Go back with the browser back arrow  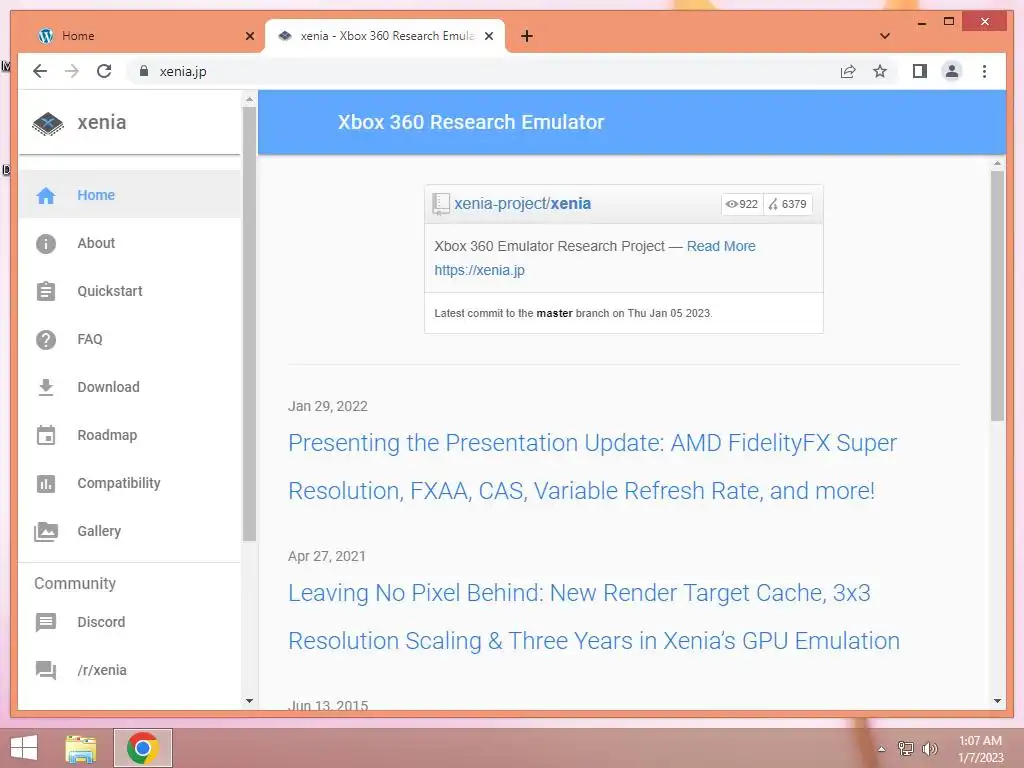[x=40, y=71]
